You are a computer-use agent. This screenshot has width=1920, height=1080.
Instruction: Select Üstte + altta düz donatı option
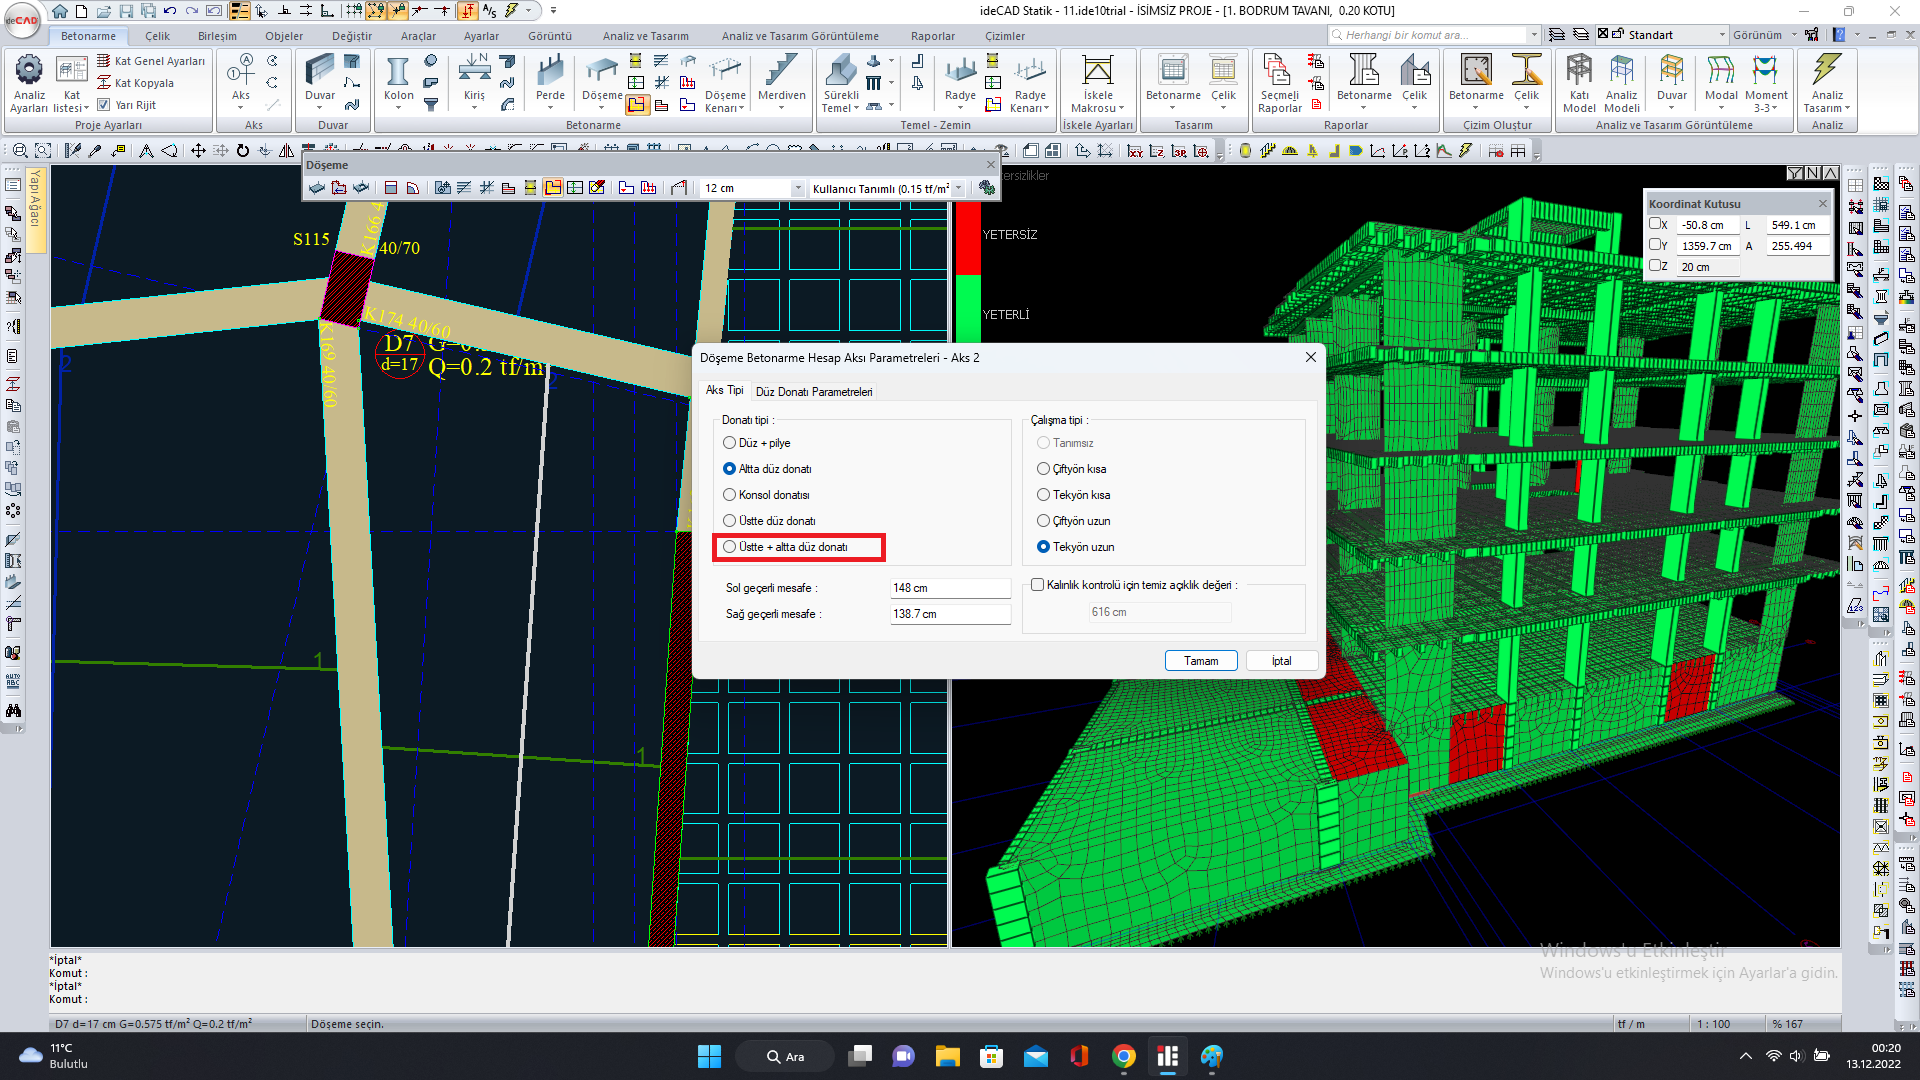coord(730,547)
